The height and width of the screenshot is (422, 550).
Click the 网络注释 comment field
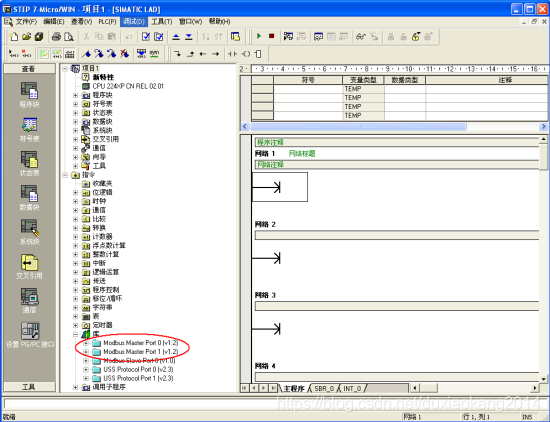pyautogui.click(x=397, y=165)
